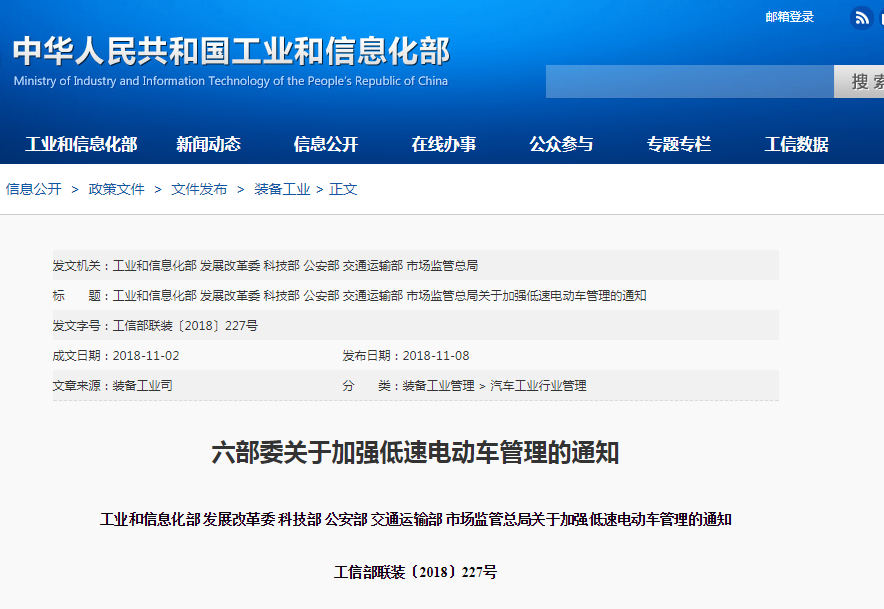
Task: Click 正文 at the breadcrumb end
Action: click(343, 189)
